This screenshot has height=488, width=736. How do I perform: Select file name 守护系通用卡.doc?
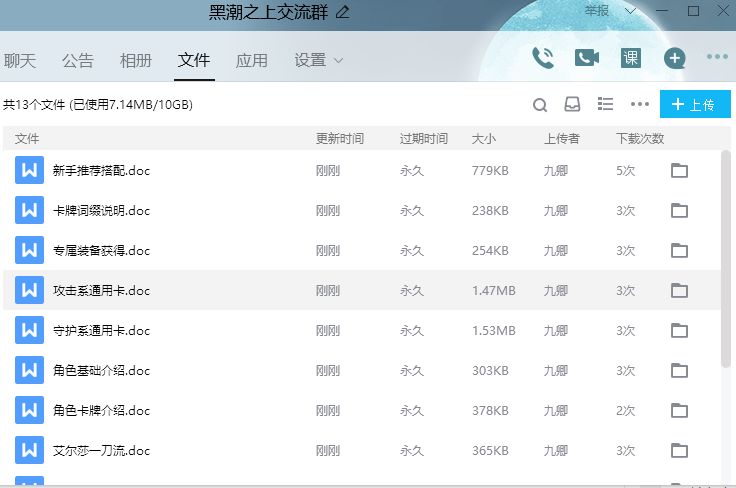coord(101,330)
